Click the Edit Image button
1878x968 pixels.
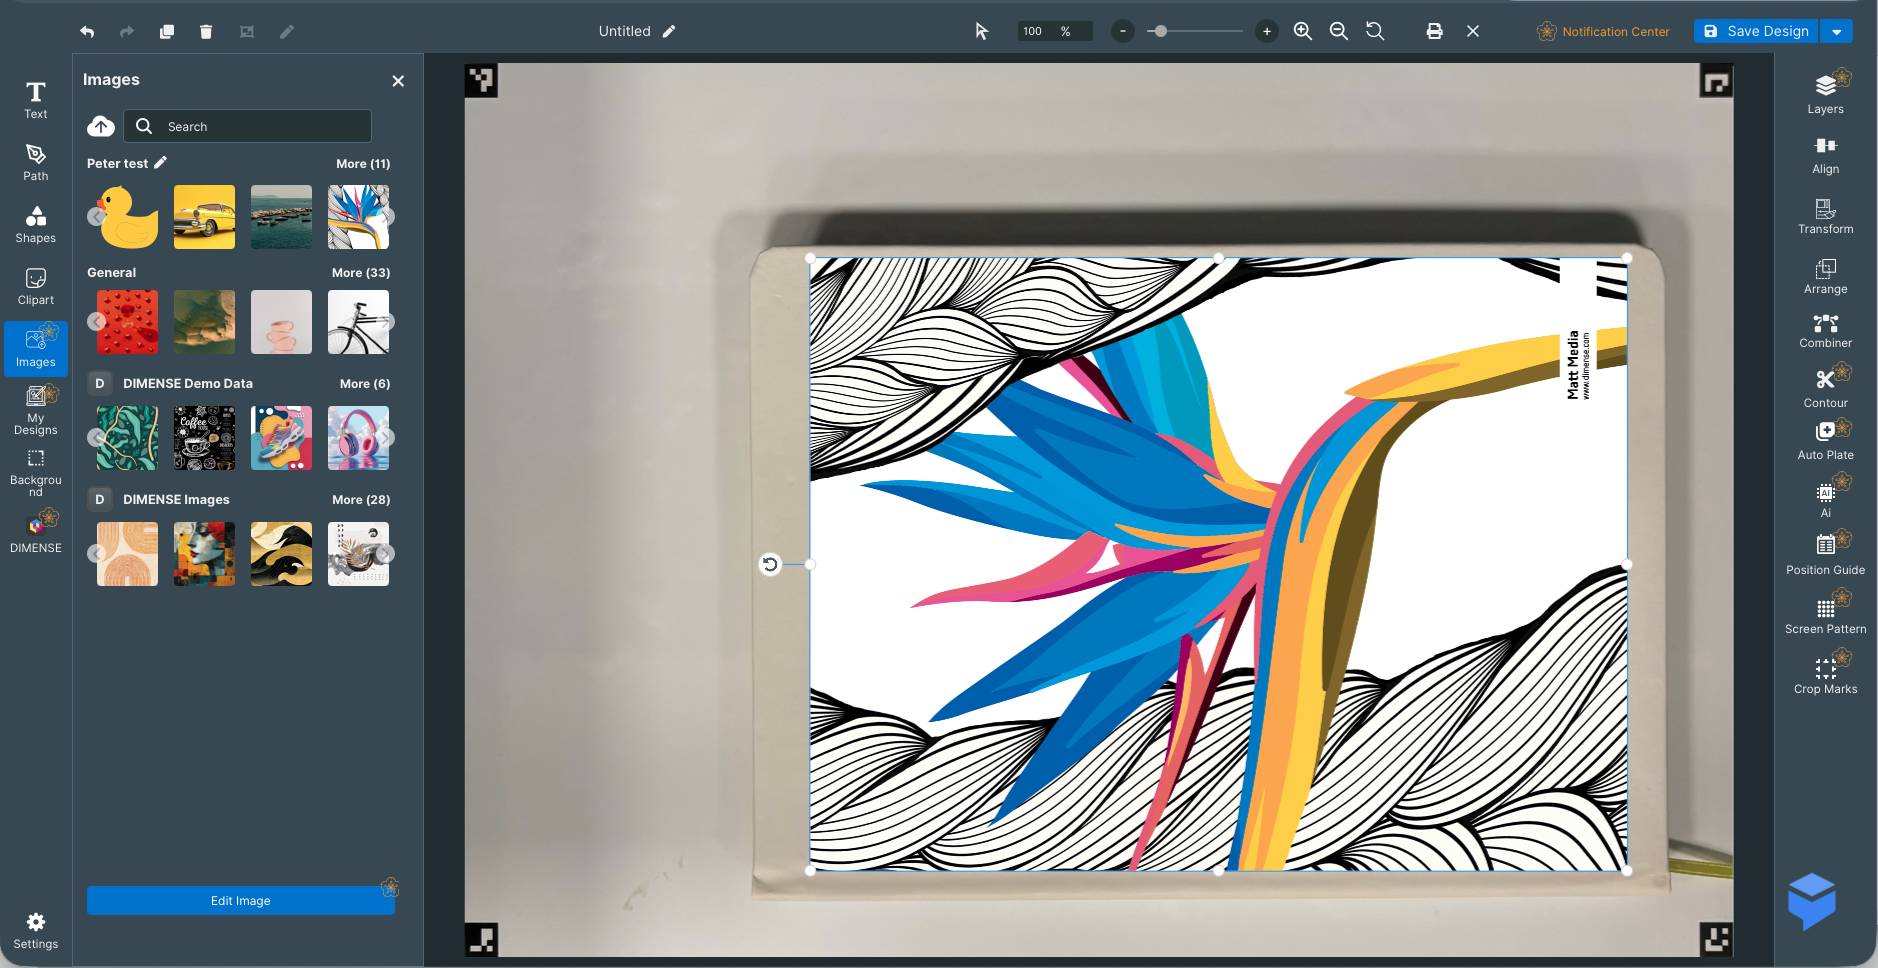[x=241, y=901]
